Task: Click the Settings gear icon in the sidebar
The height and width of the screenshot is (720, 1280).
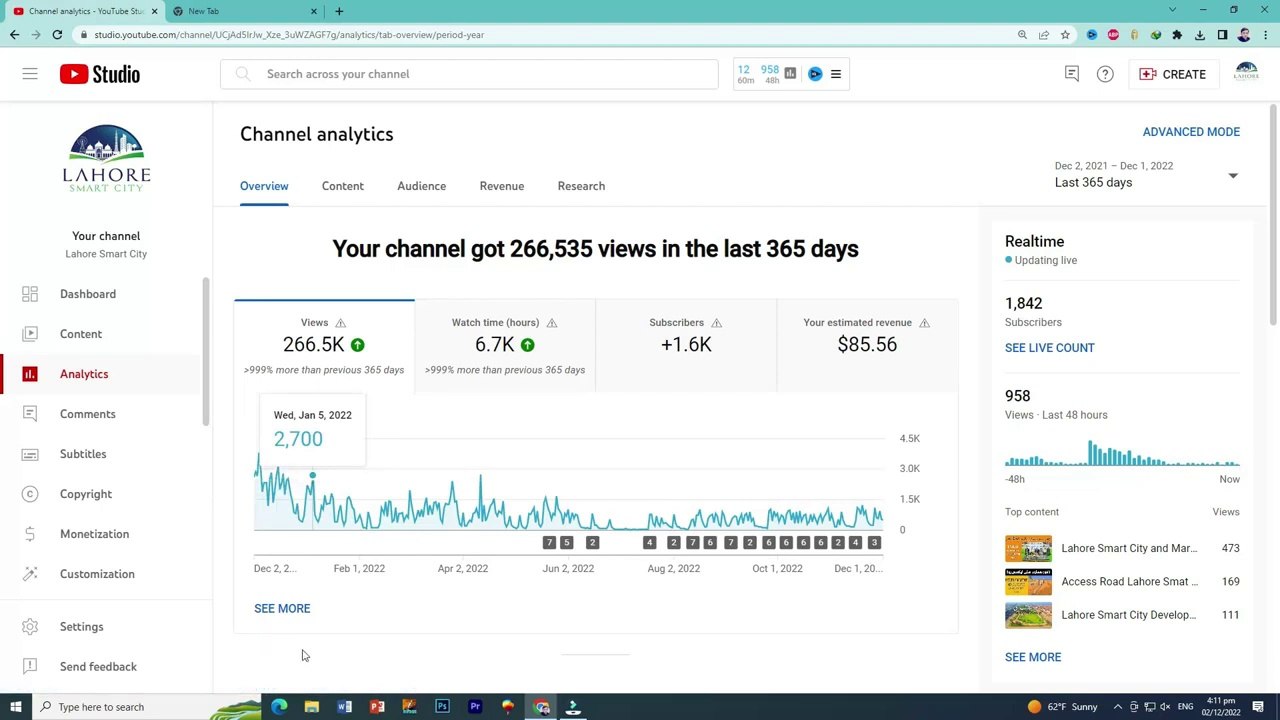Action: (x=30, y=627)
